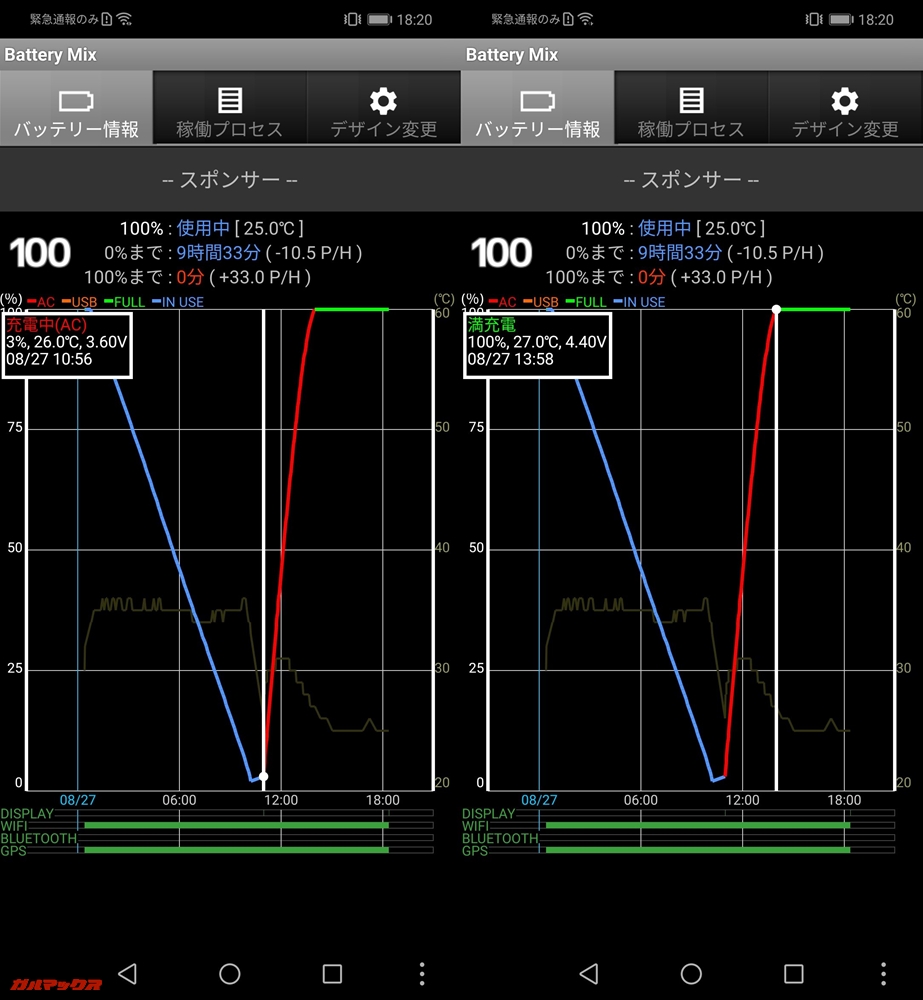Tap battery outline icon on right screen
923x1000 pixels.
537,100
